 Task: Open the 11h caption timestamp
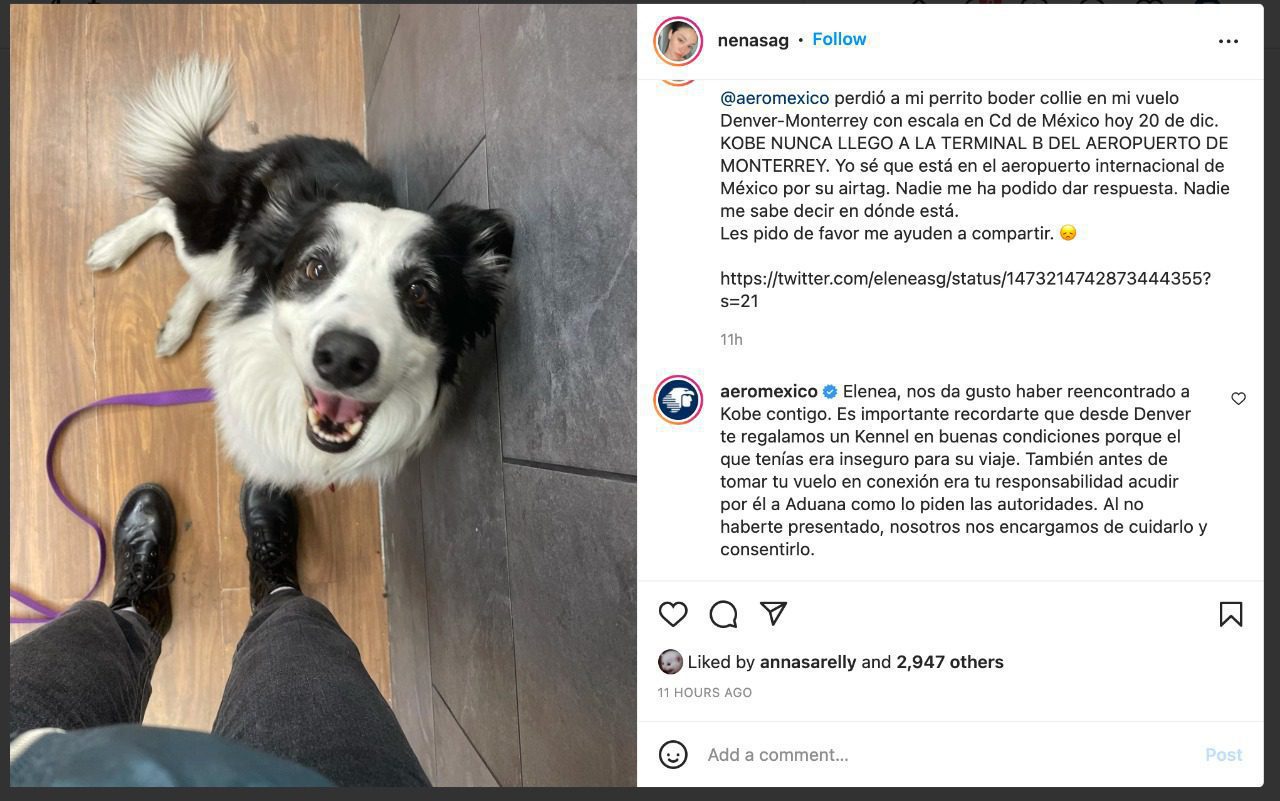click(x=731, y=340)
